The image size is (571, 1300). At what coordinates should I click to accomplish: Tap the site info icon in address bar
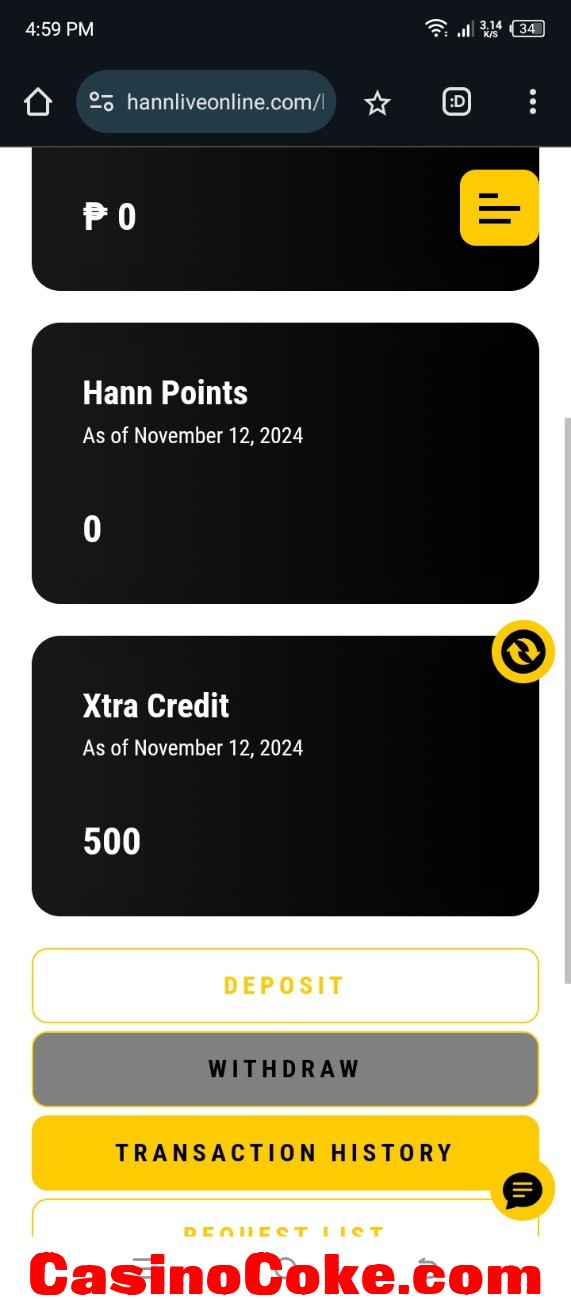(101, 102)
